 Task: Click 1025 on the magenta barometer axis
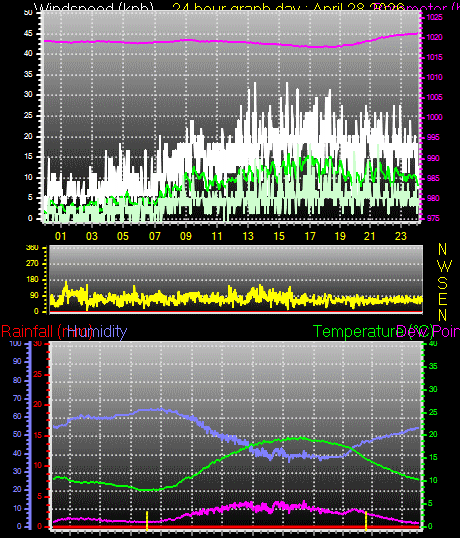click(434, 17)
